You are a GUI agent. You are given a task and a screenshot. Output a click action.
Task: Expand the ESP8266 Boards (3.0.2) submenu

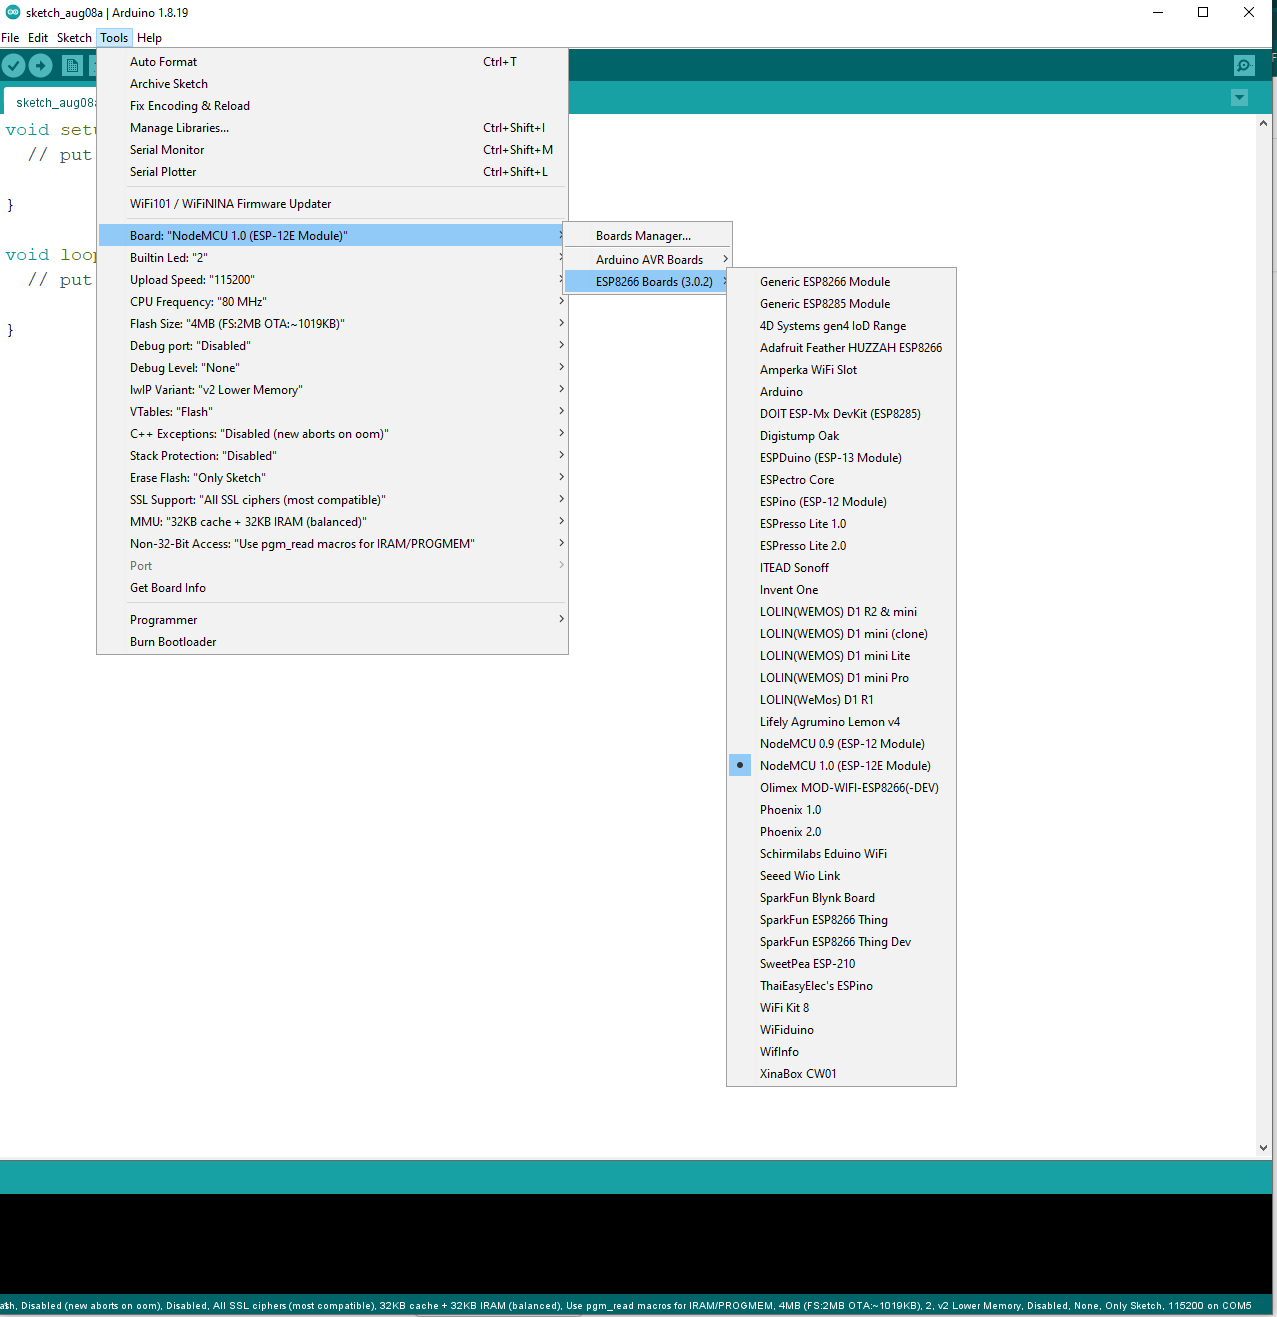pos(648,282)
